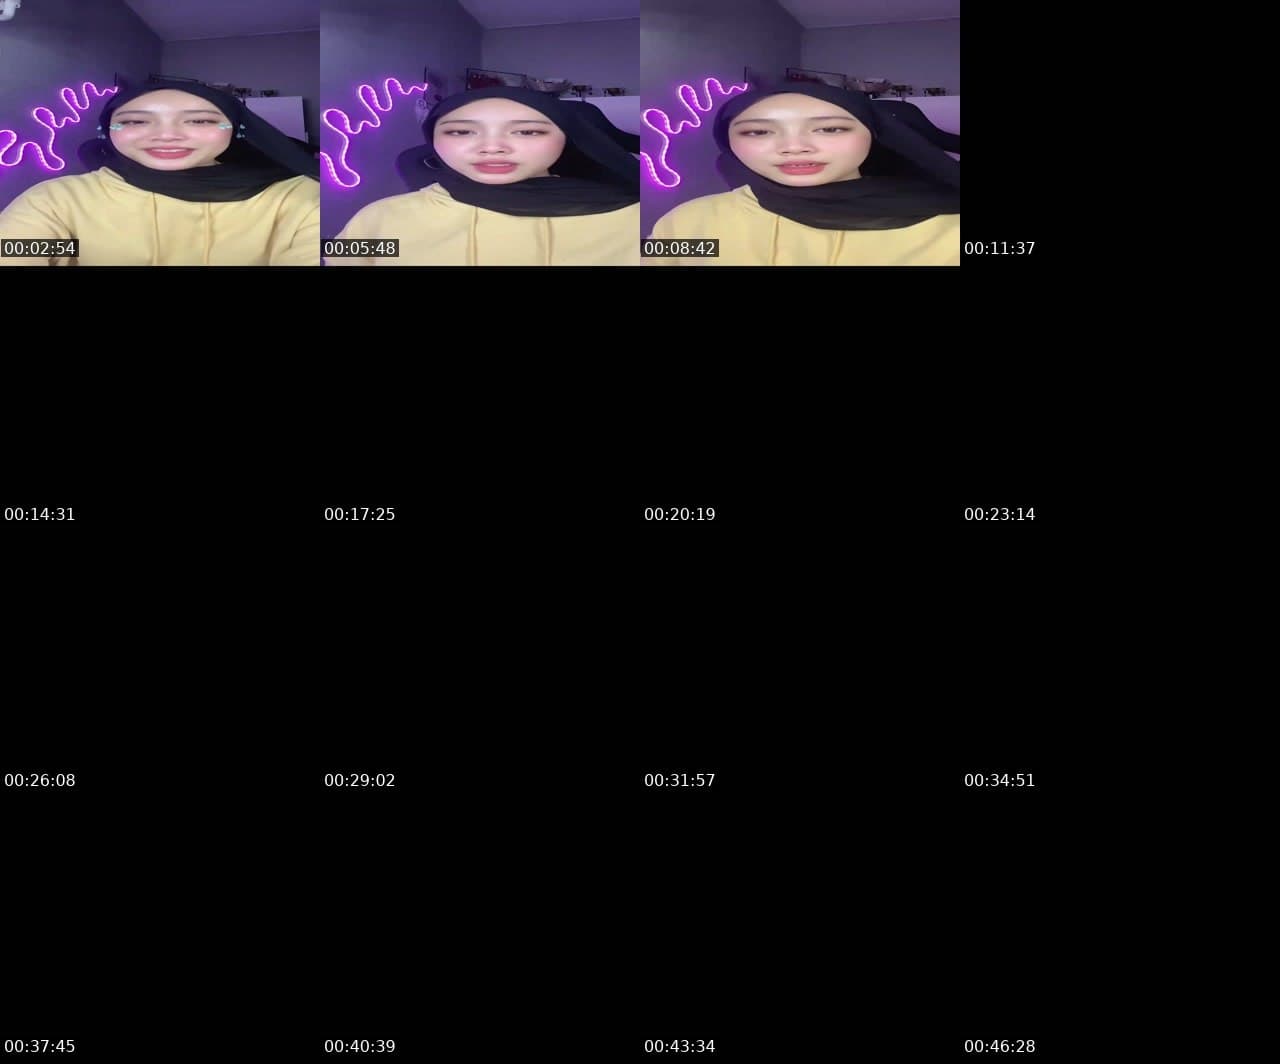Image resolution: width=1280 pixels, height=1064 pixels.
Task: Click the 00:37:45 timestamp label
Action: pyautogui.click(x=40, y=1046)
